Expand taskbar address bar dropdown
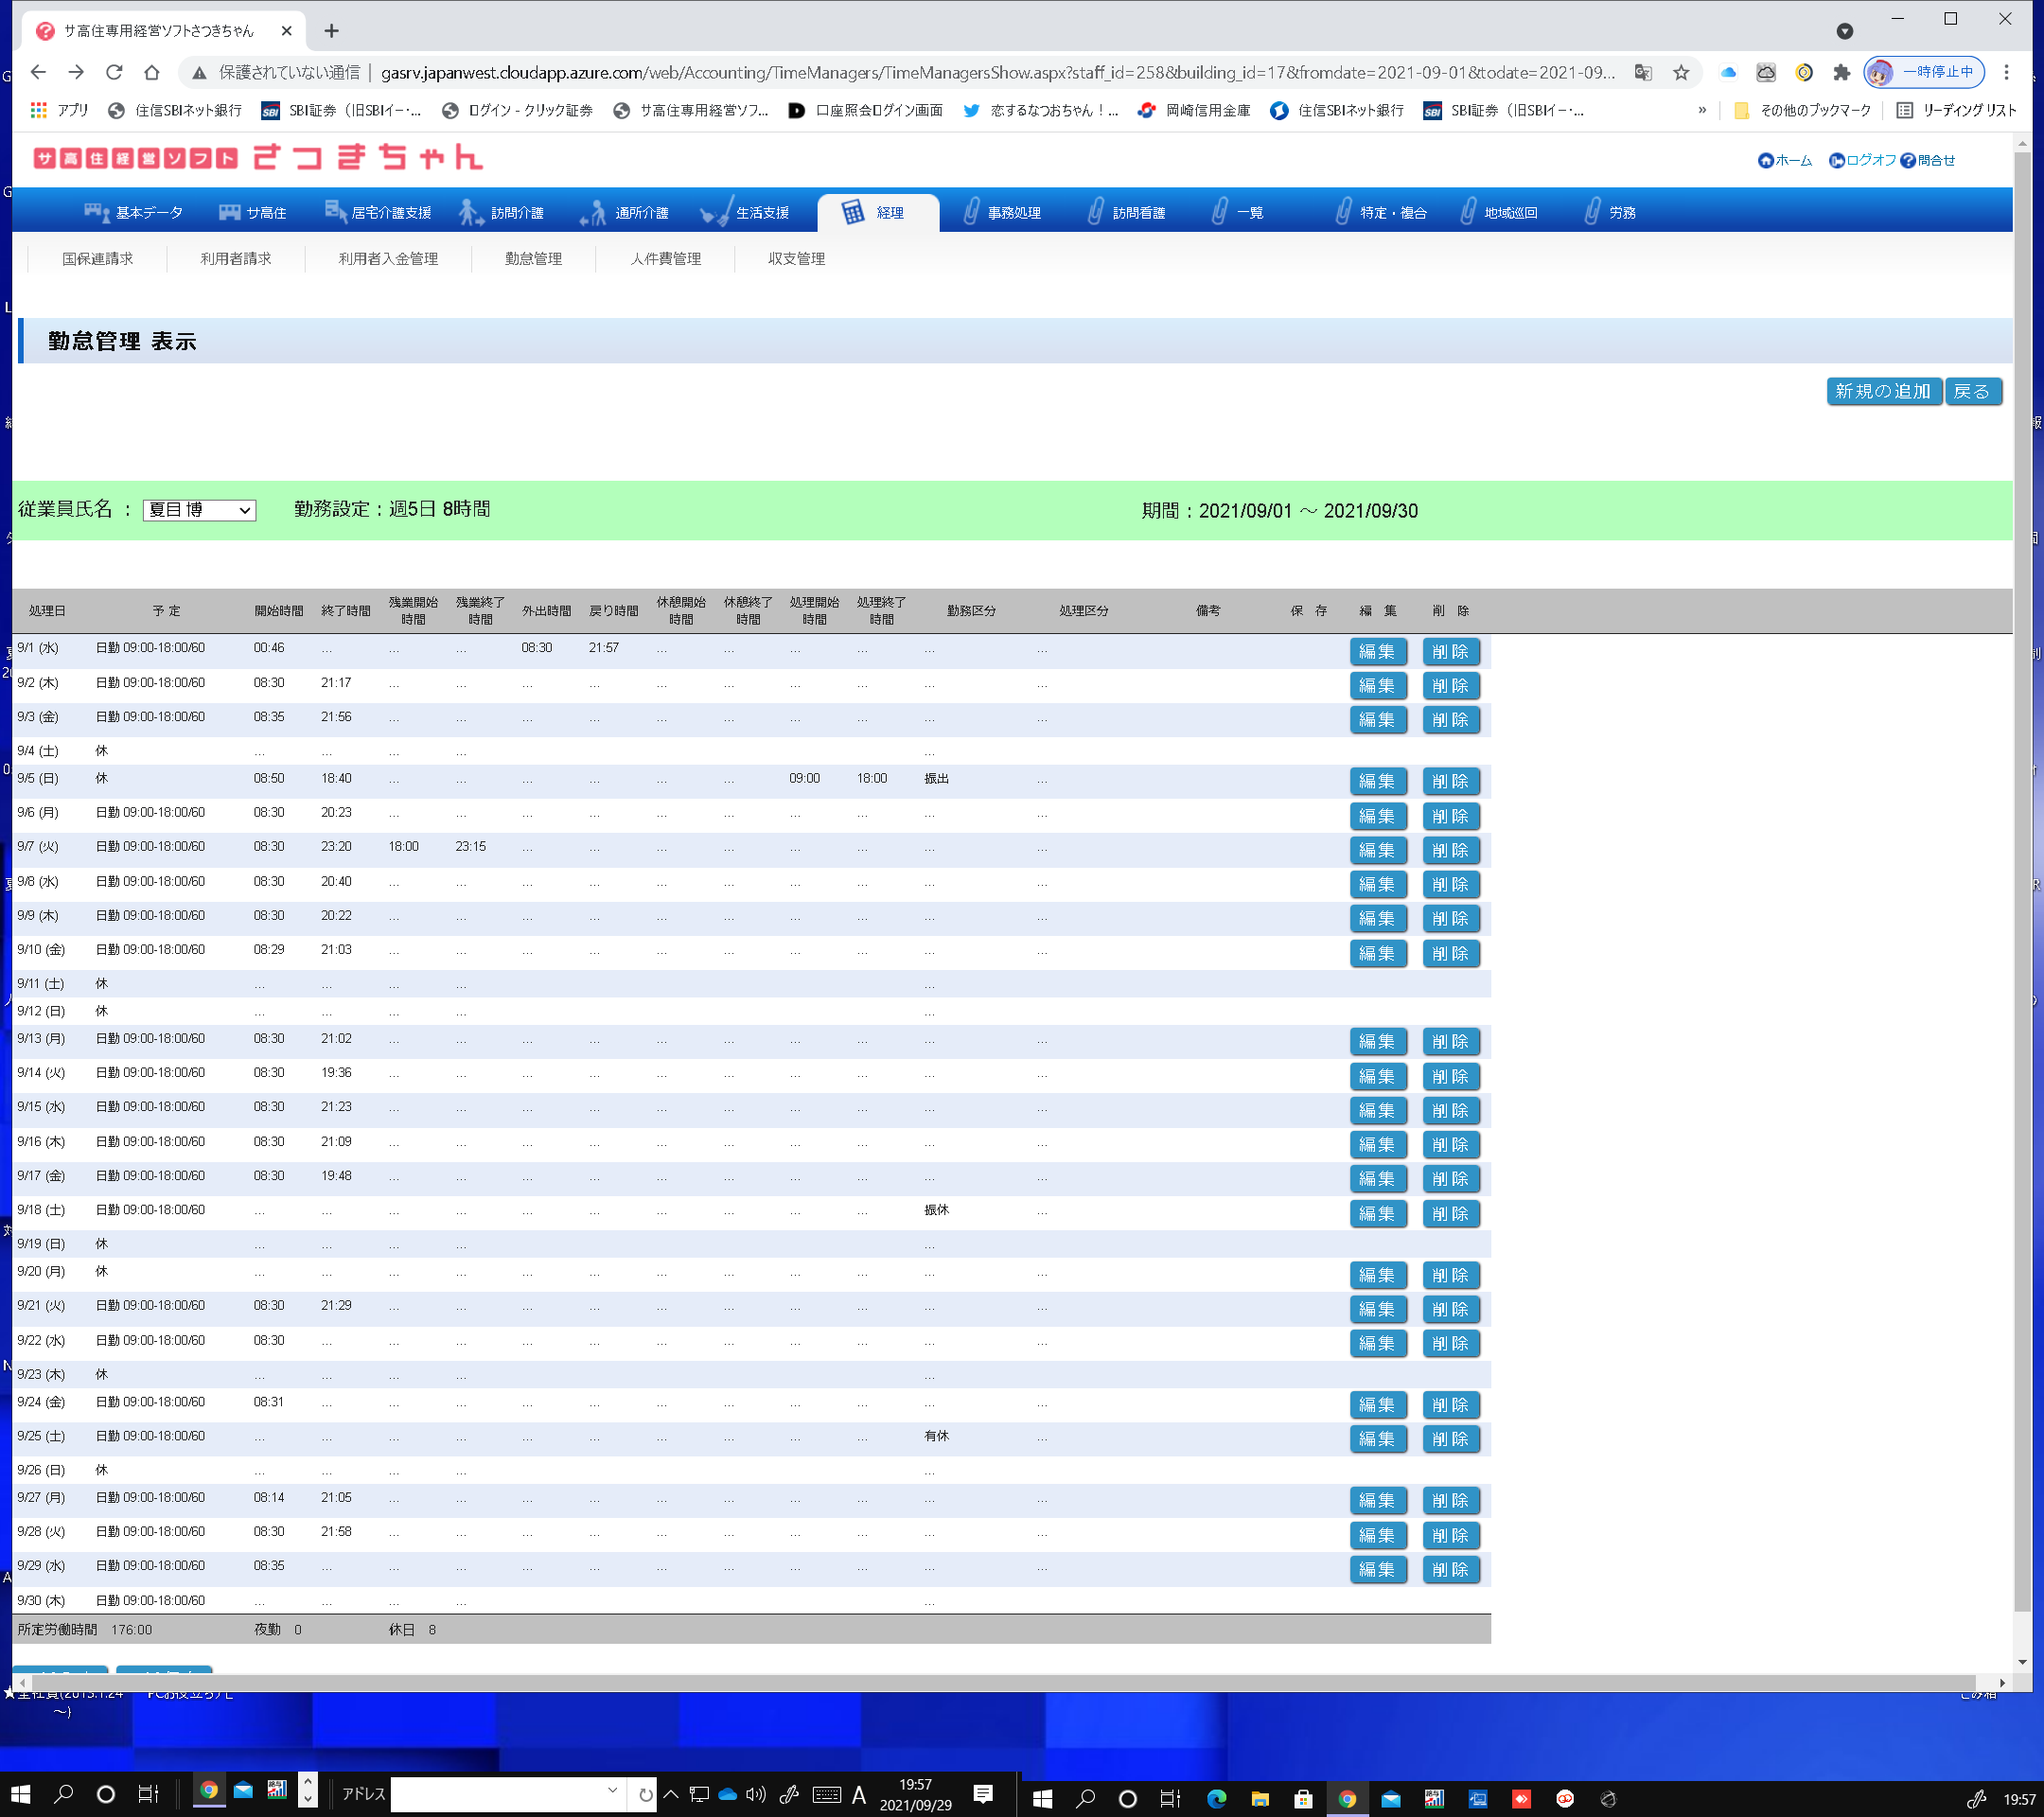The width and height of the screenshot is (2044, 1817). point(612,1790)
